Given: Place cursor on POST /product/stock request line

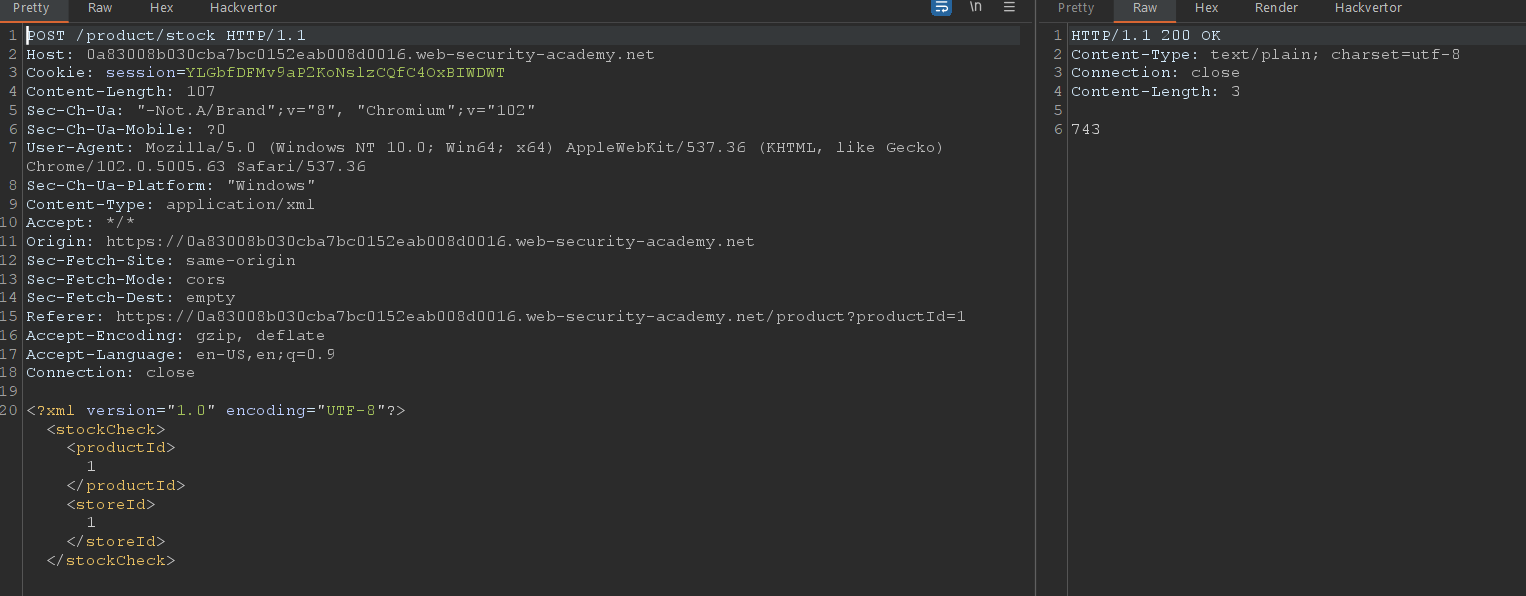Looking at the screenshot, I should click(165, 36).
